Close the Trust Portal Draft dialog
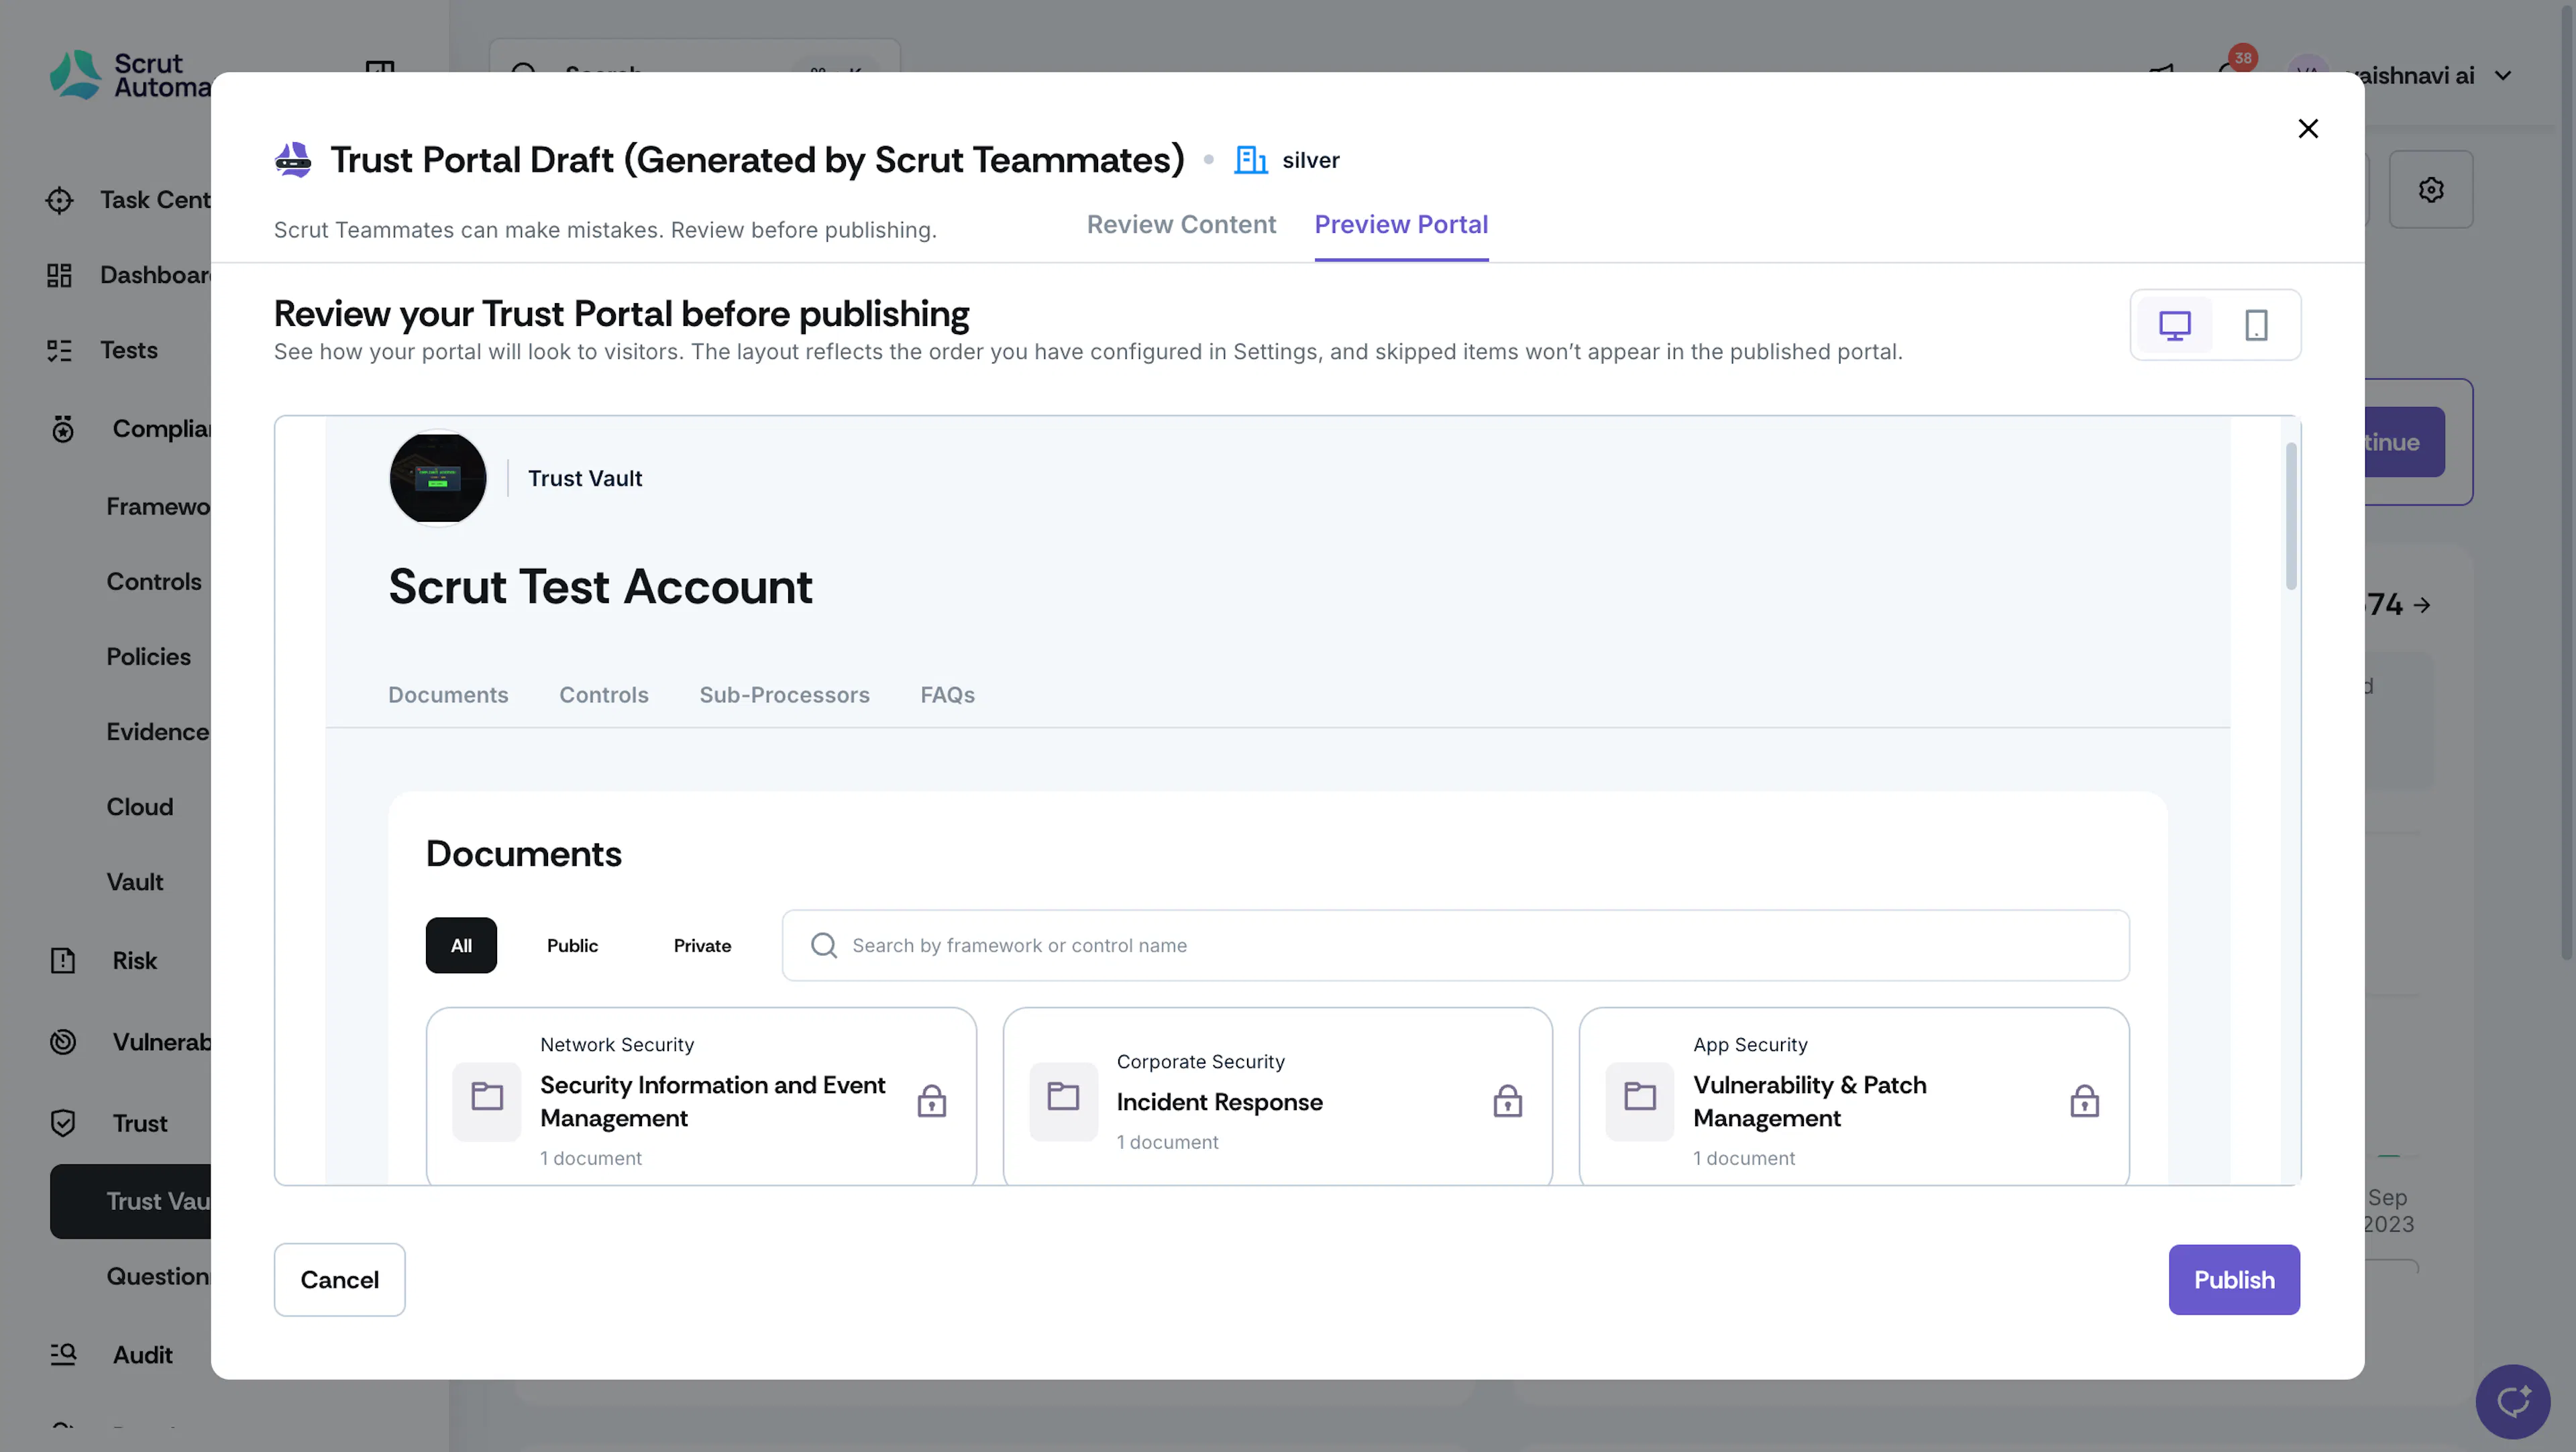This screenshot has width=2576, height=1452. pos(2307,128)
